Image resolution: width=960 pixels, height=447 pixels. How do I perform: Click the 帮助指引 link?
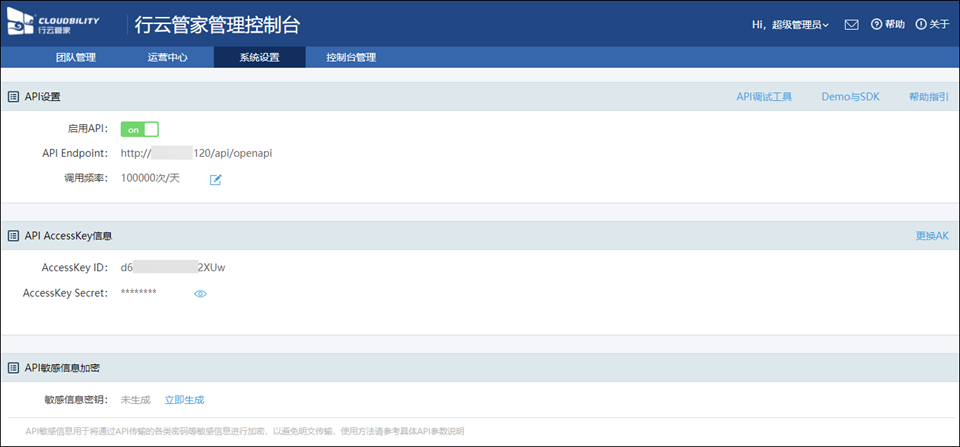929,97
